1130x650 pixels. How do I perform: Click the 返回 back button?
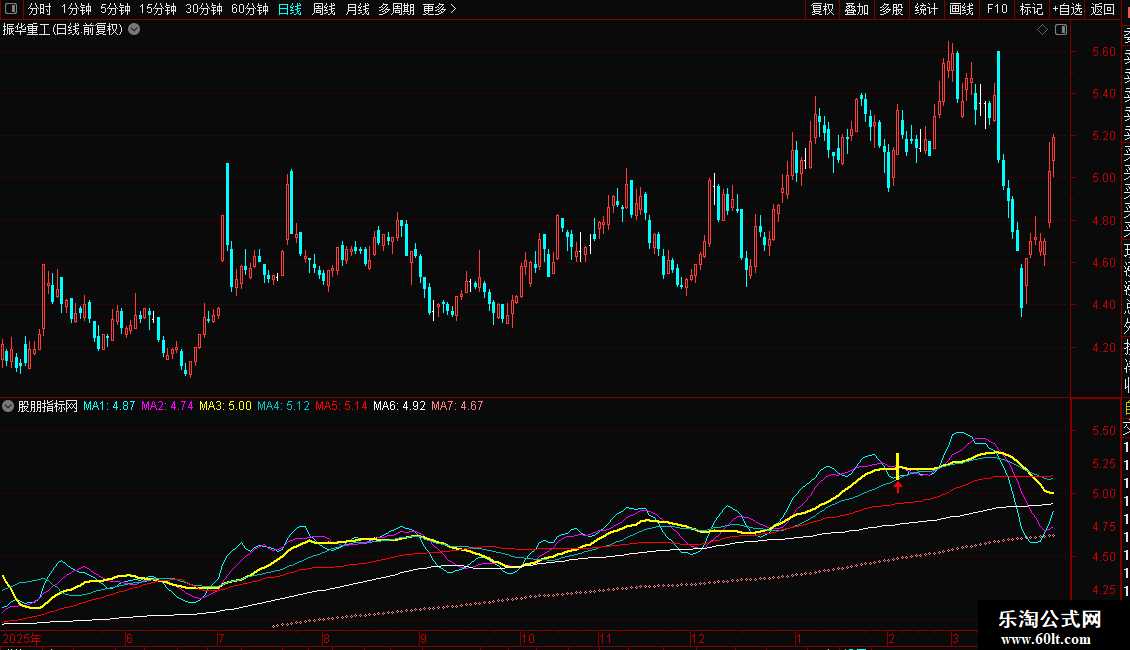(x=1103, y=9)
